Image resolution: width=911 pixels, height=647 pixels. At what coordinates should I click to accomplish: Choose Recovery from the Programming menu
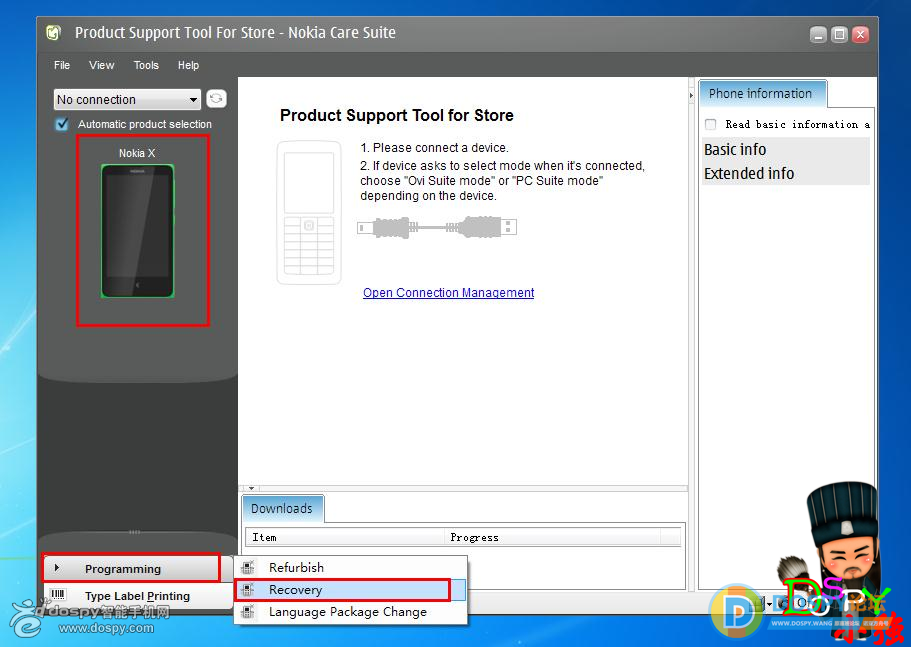[x=351, y=590]
